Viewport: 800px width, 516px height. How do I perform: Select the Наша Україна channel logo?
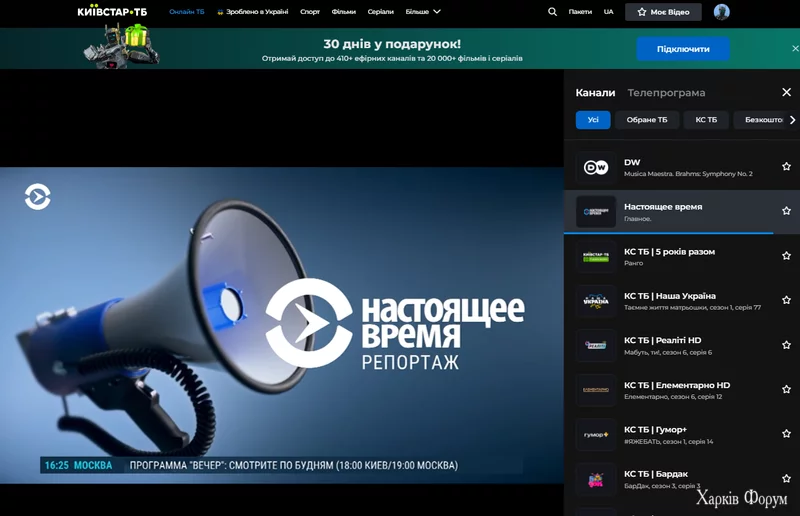pyautogui.click(x=595, y=301)
